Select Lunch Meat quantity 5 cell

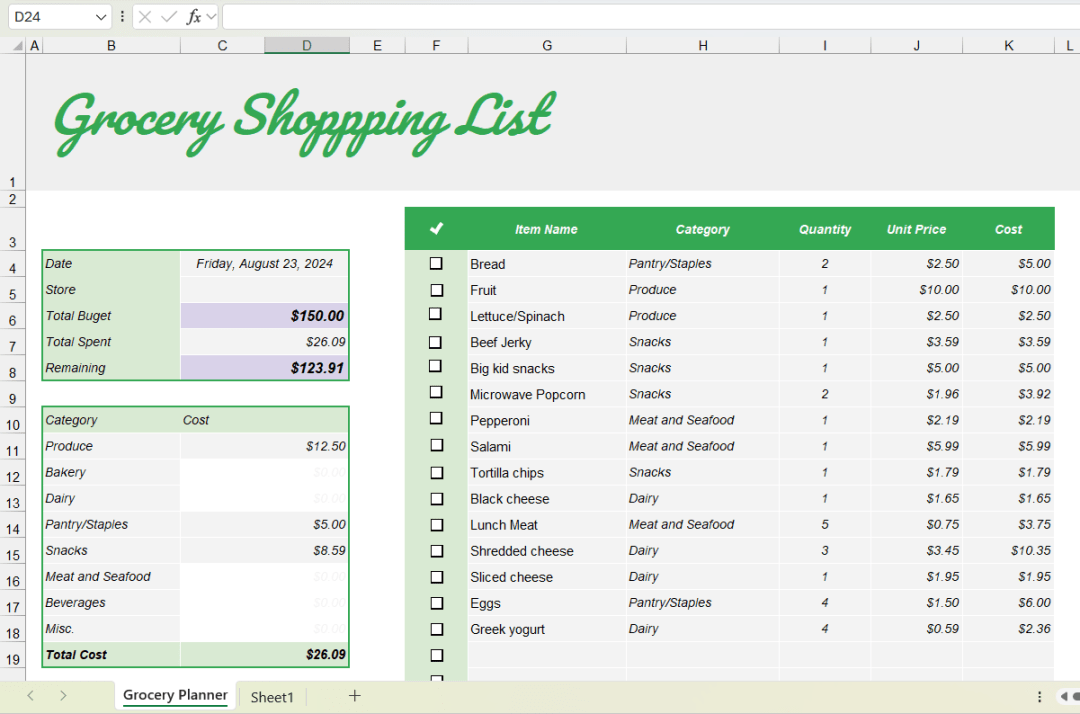pyautogui.click(x=824, y=525)
